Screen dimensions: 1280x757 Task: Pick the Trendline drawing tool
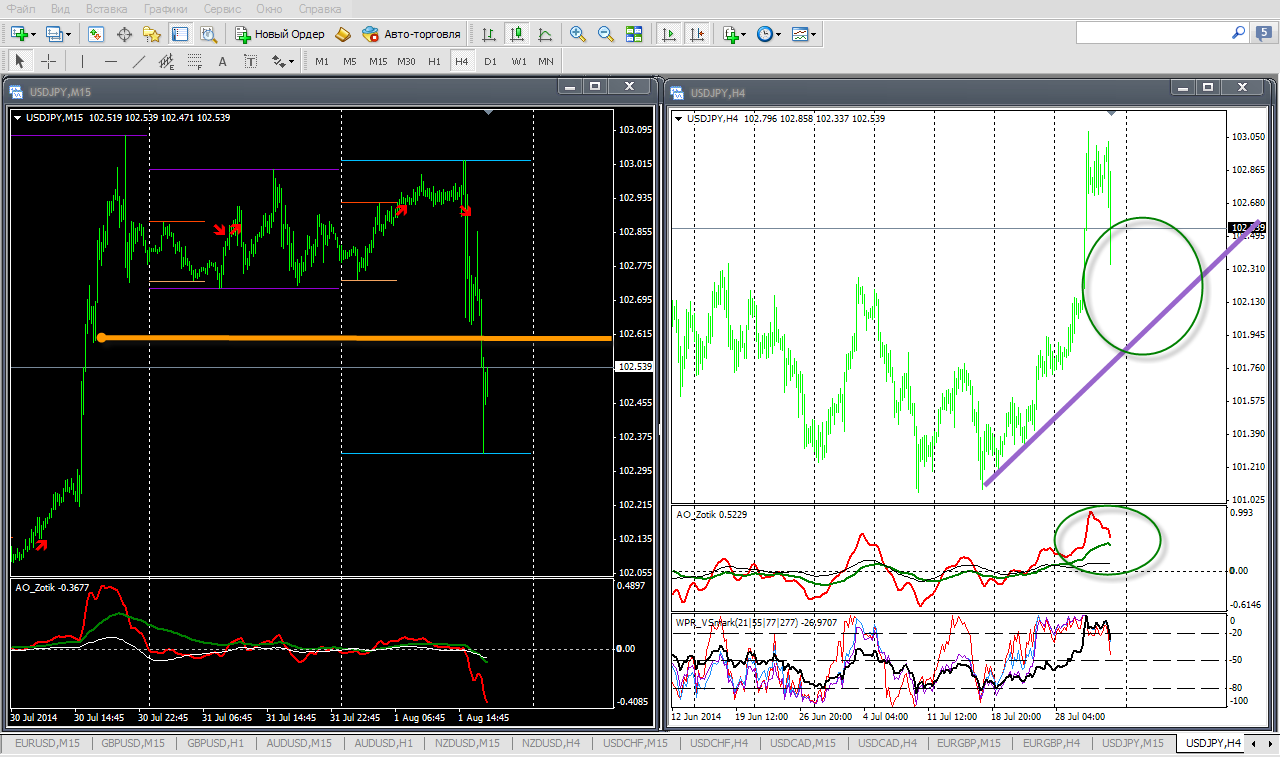click(x=139, y=61)
